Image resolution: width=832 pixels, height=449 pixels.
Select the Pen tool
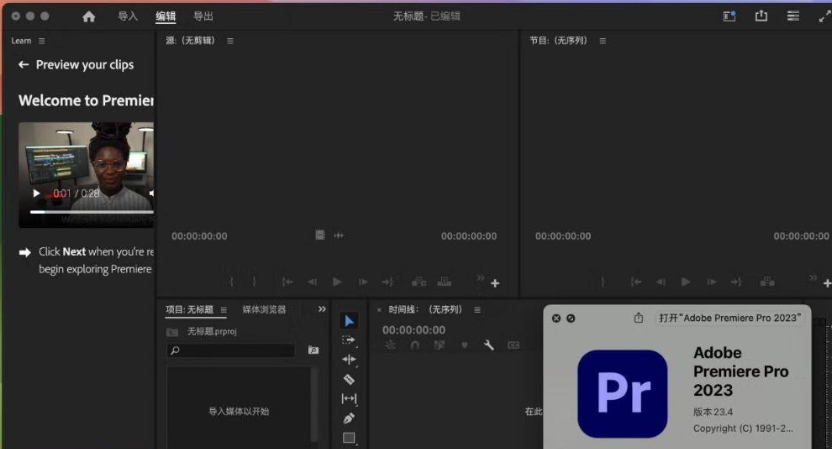pos(349,418)
